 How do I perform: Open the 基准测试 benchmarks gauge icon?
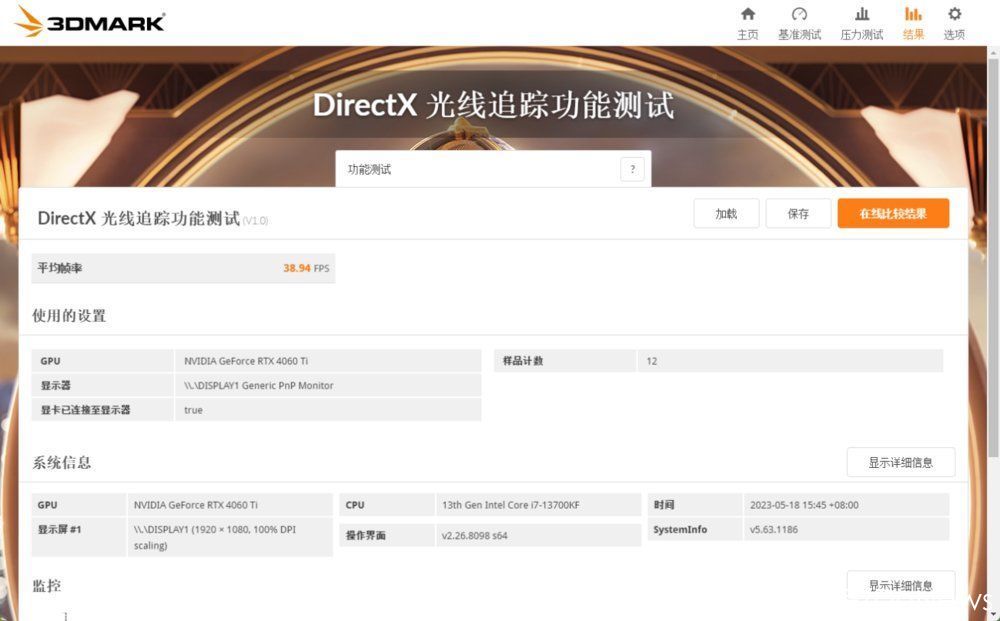799,14
